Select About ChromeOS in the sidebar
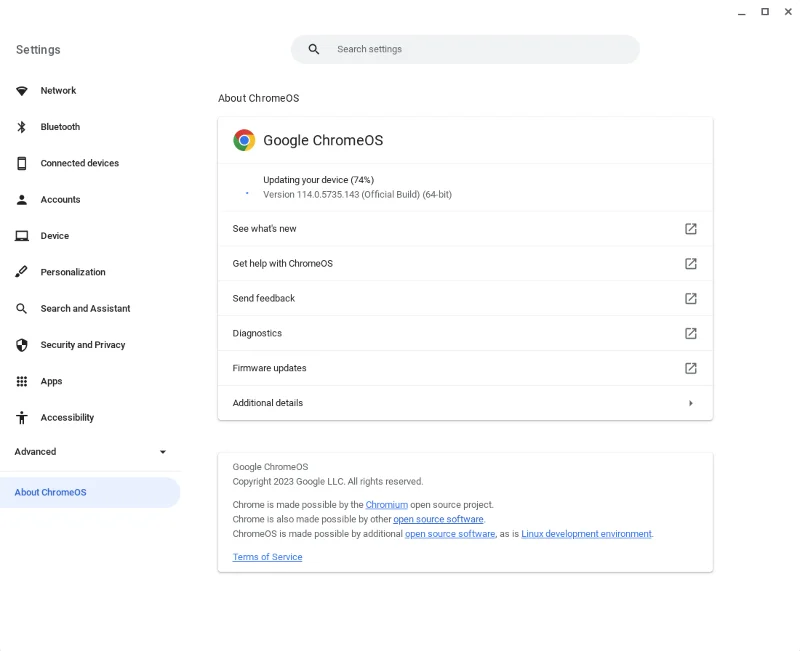 [52, 492]
